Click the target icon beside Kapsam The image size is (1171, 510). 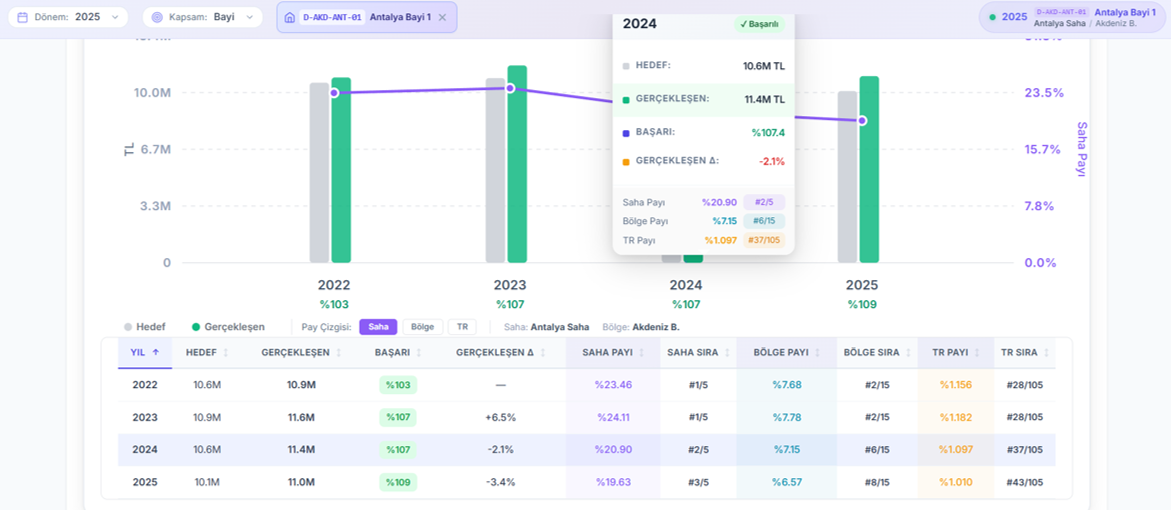pos(157,17)
